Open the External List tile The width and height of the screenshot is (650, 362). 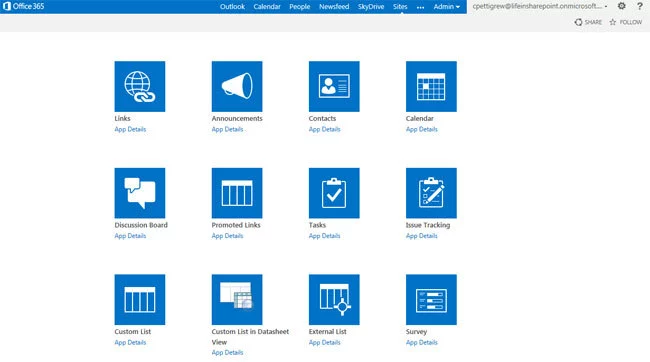pos(334,299)
